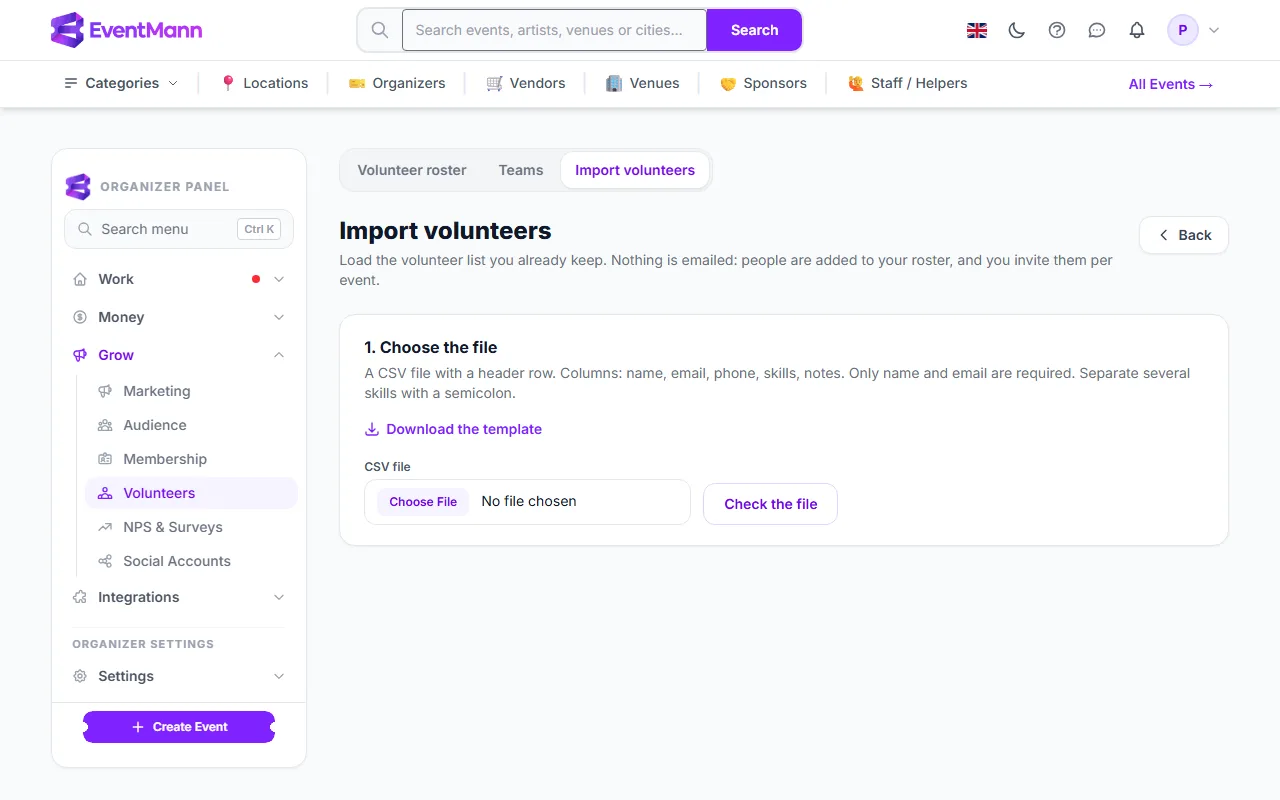This screenshot has height=800, width=1280.
Task: Switch to the Teams tab
Action: (x=521, y=170)
